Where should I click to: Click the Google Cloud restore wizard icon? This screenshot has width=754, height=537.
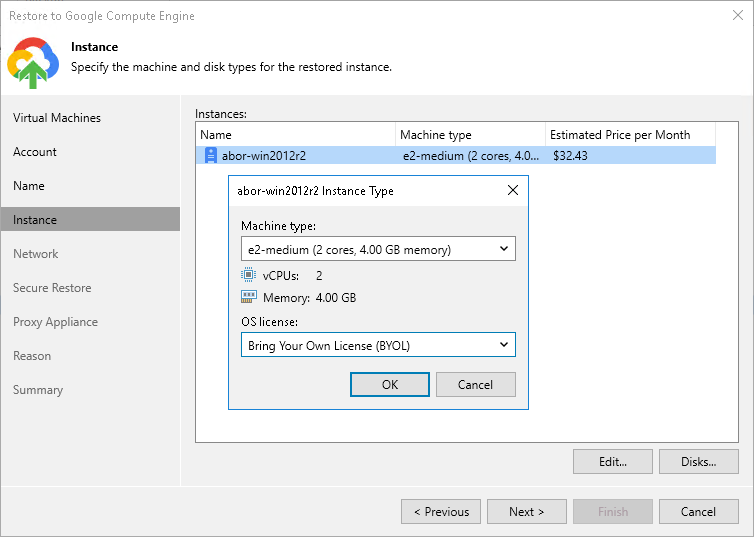point(33,62)
